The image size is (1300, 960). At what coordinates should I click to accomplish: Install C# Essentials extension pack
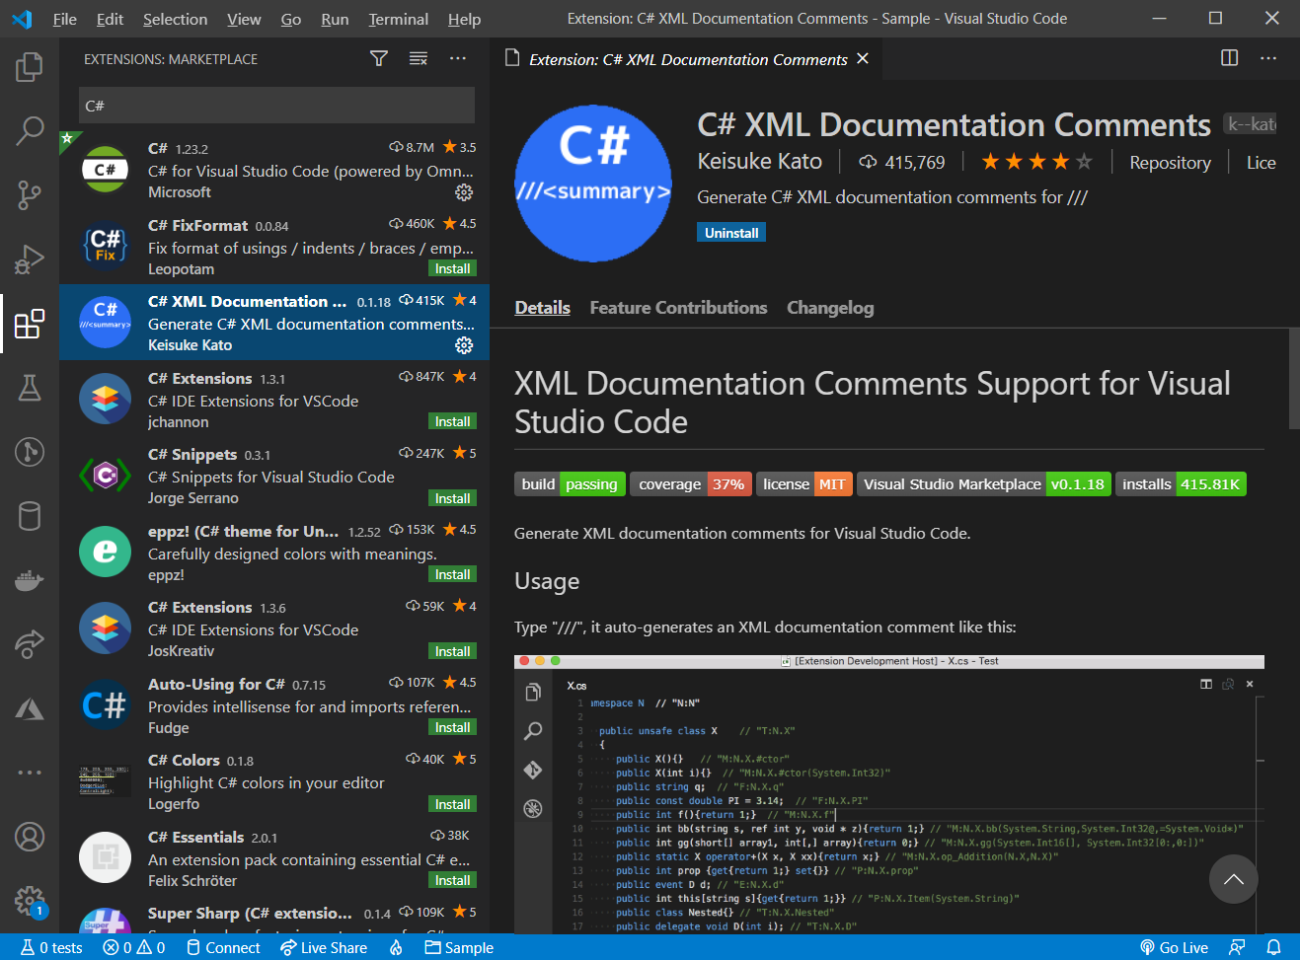(452, 881)
